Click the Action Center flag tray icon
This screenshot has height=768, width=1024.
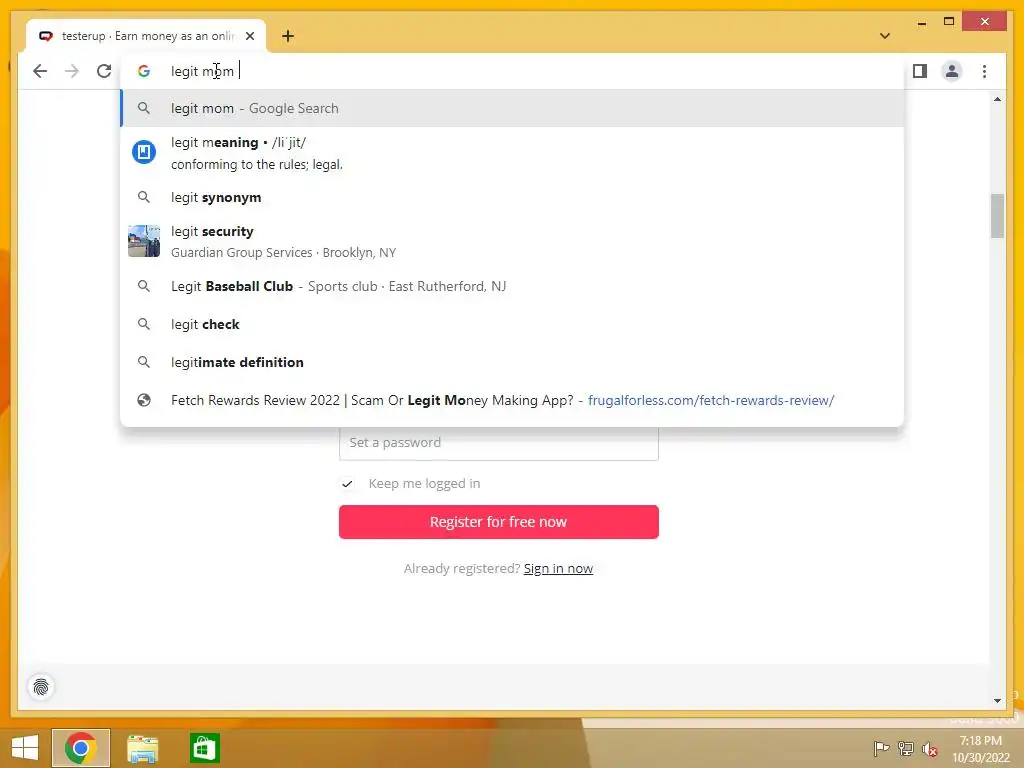tap(881, 748)
